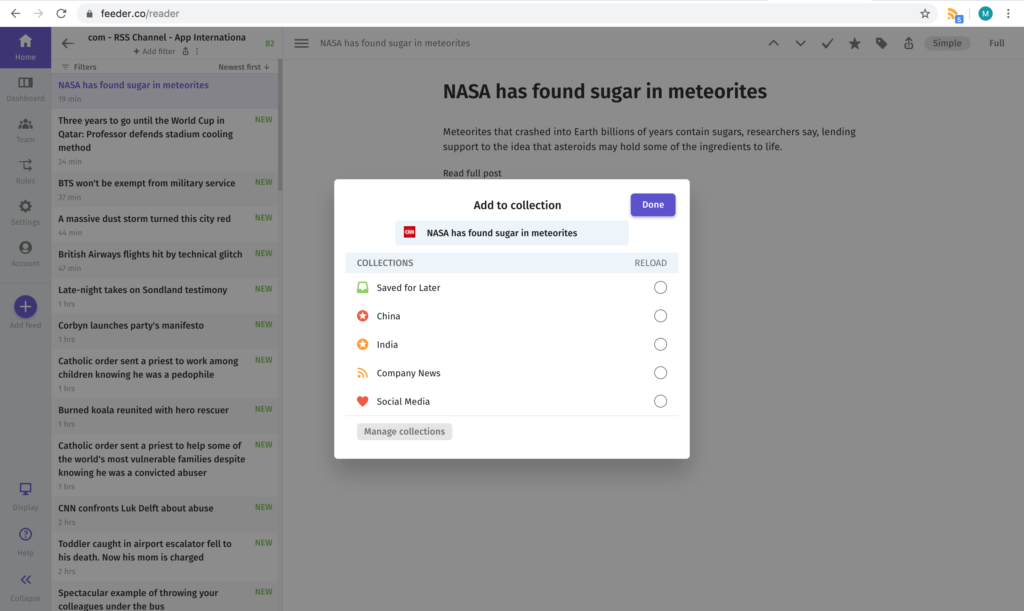Open Corbyn launches party's manifesto post
1024x611 pixels.
[165, 331]
